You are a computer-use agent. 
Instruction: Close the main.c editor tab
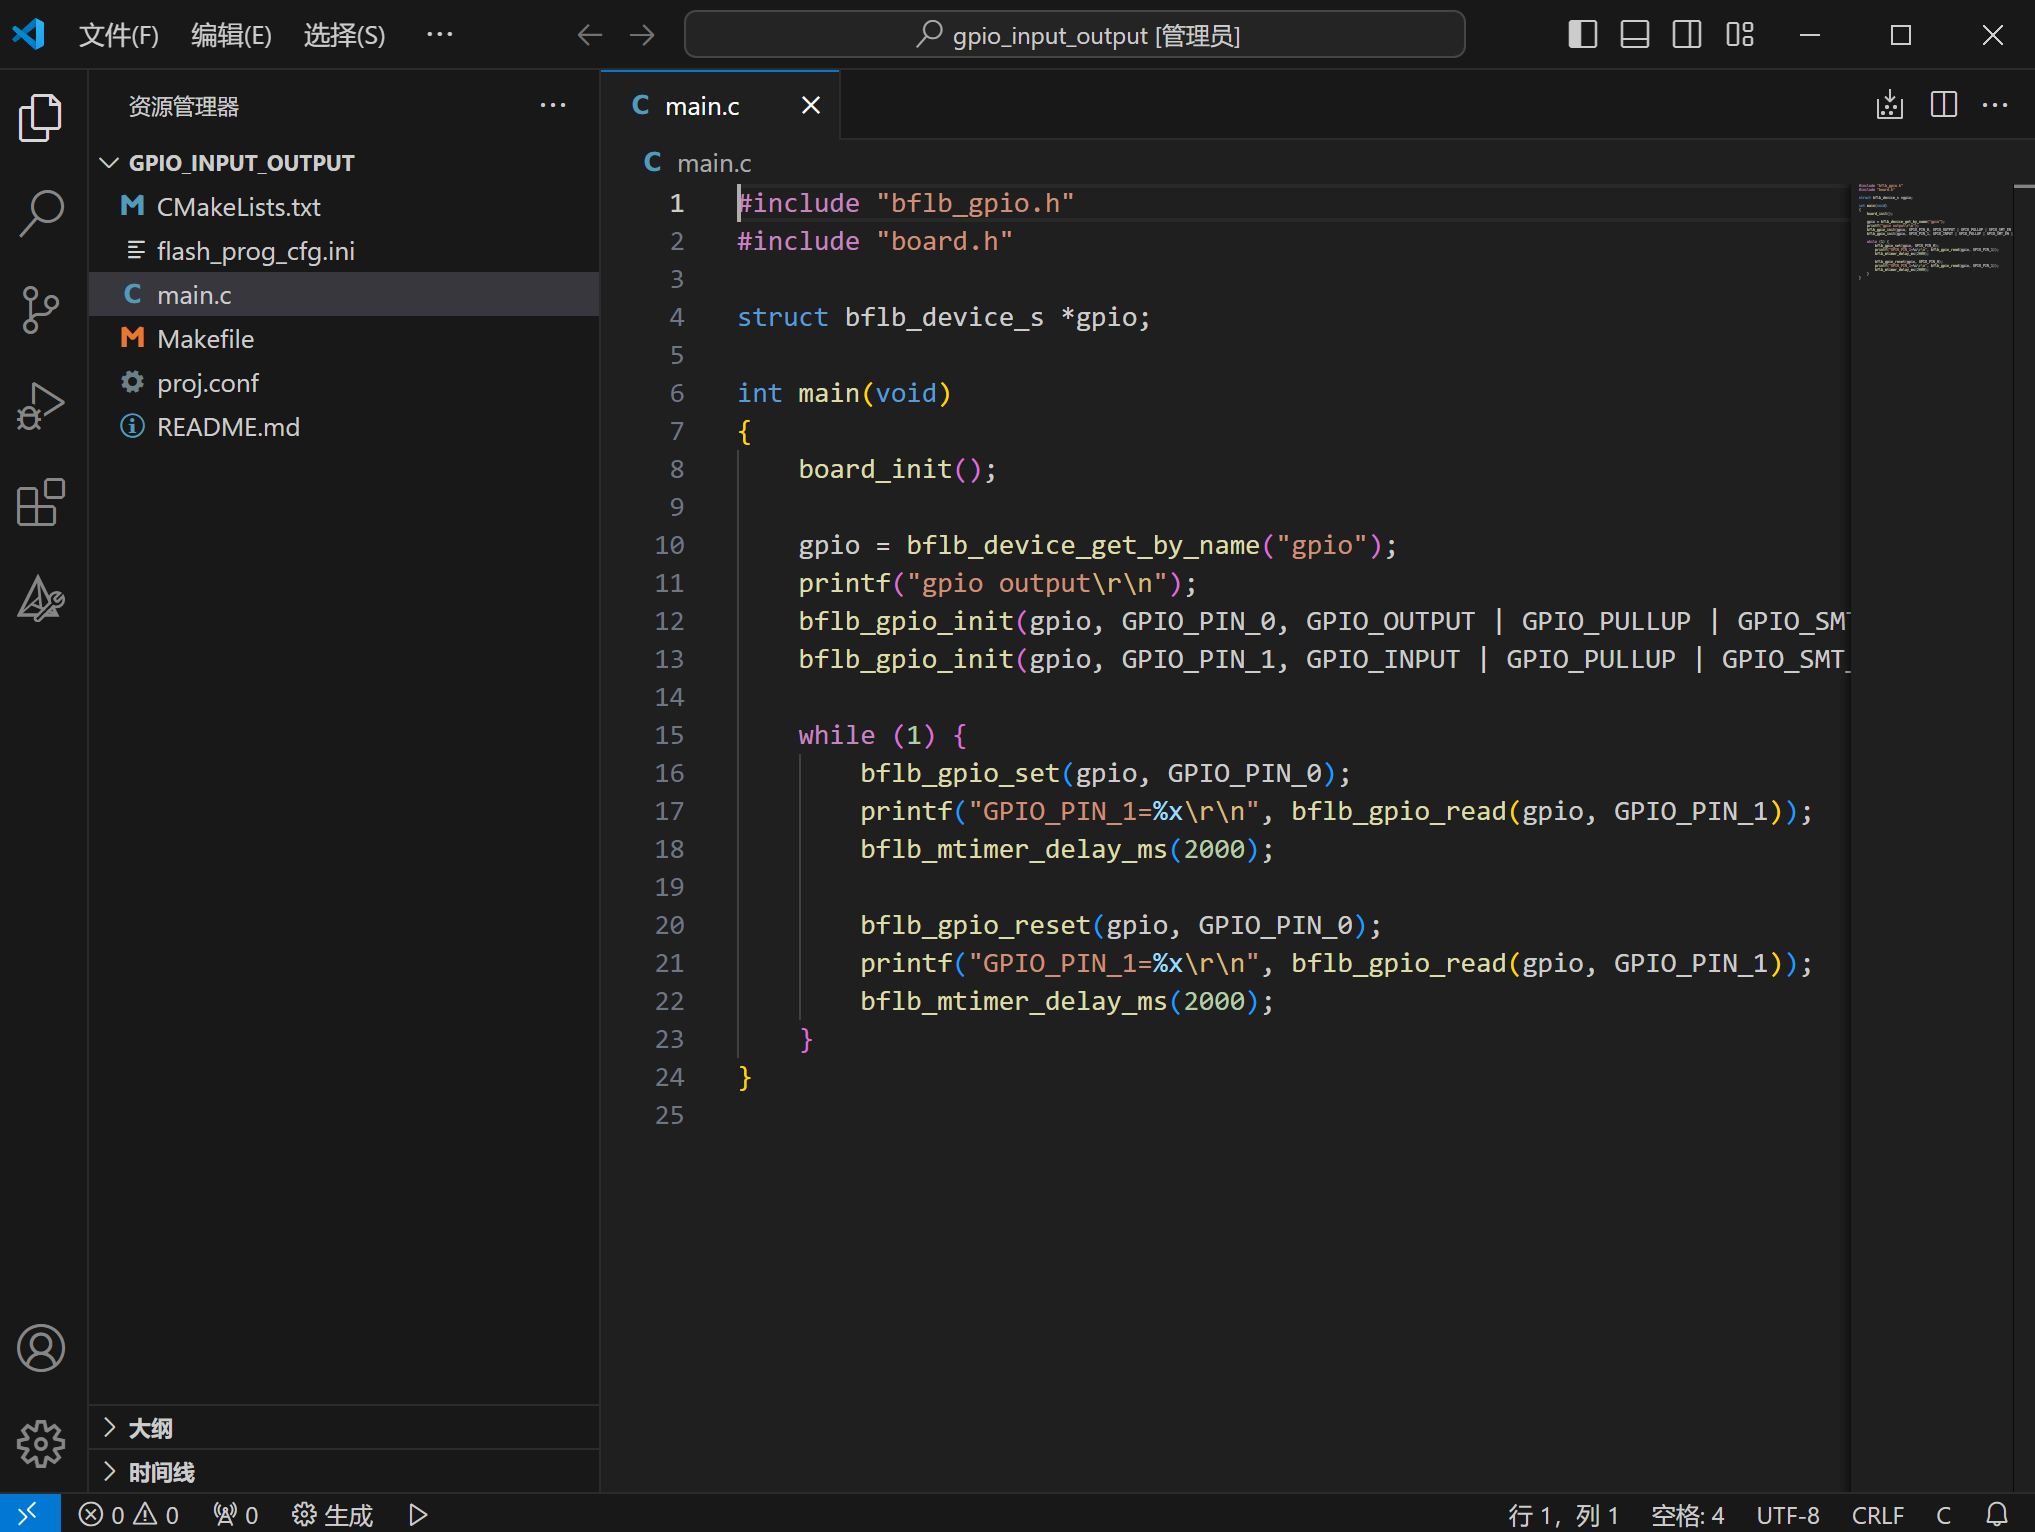pyautogui.click(x=811, y=106)
